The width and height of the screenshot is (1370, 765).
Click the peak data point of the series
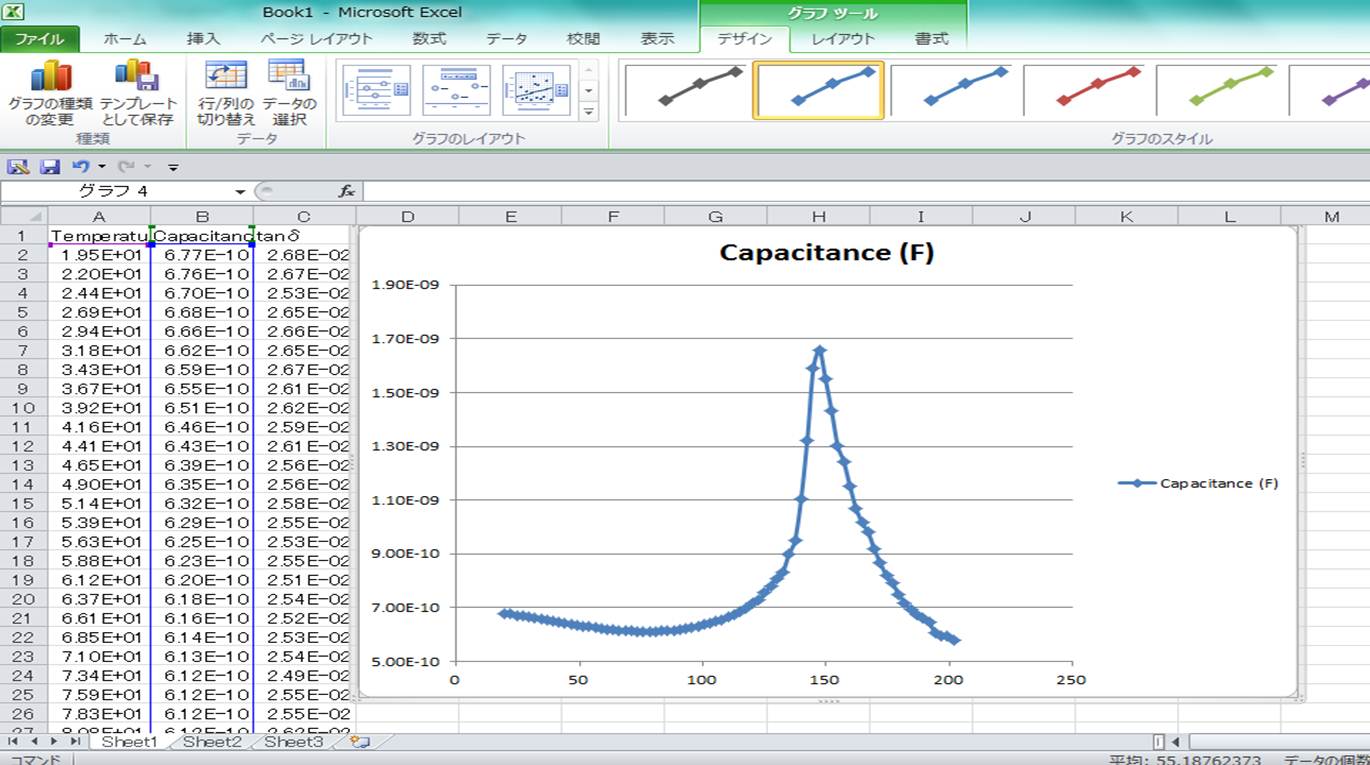819,350
